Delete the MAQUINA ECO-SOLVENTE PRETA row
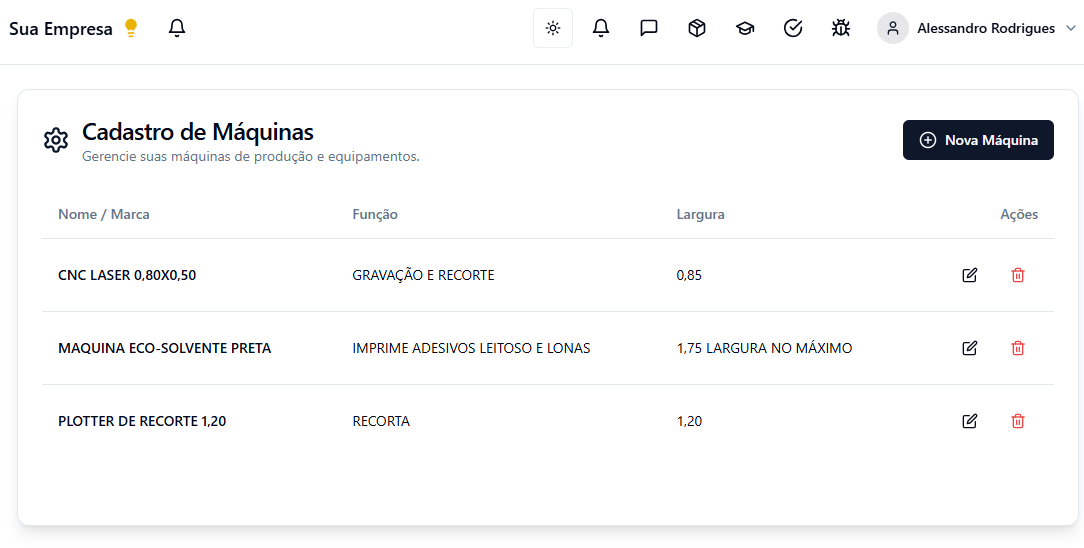Viewport: 1084px width, 548px height. [1018, 348]
